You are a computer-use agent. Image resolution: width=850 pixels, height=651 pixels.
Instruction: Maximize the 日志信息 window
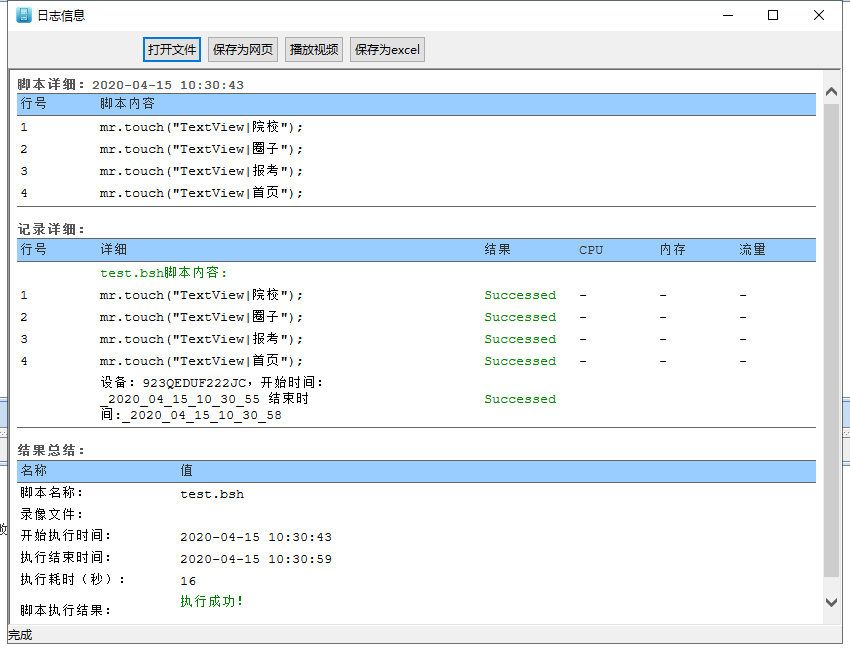[x=773, y=15]
